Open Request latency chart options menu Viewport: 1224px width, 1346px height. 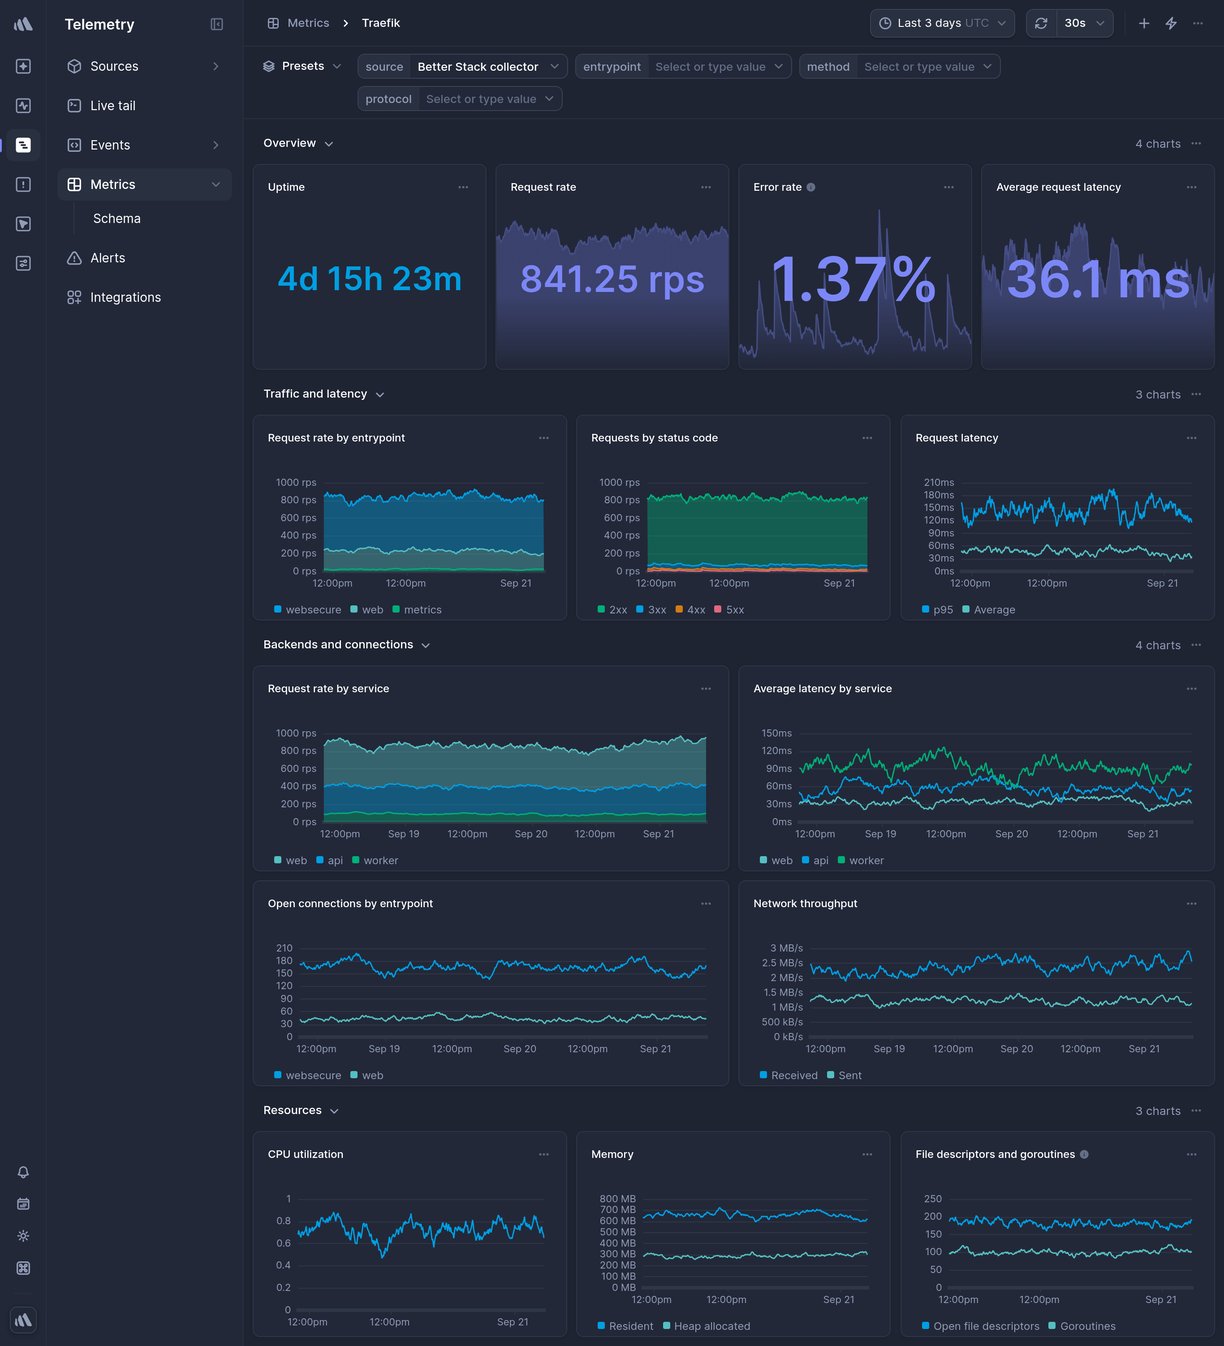click(1192, 438)
